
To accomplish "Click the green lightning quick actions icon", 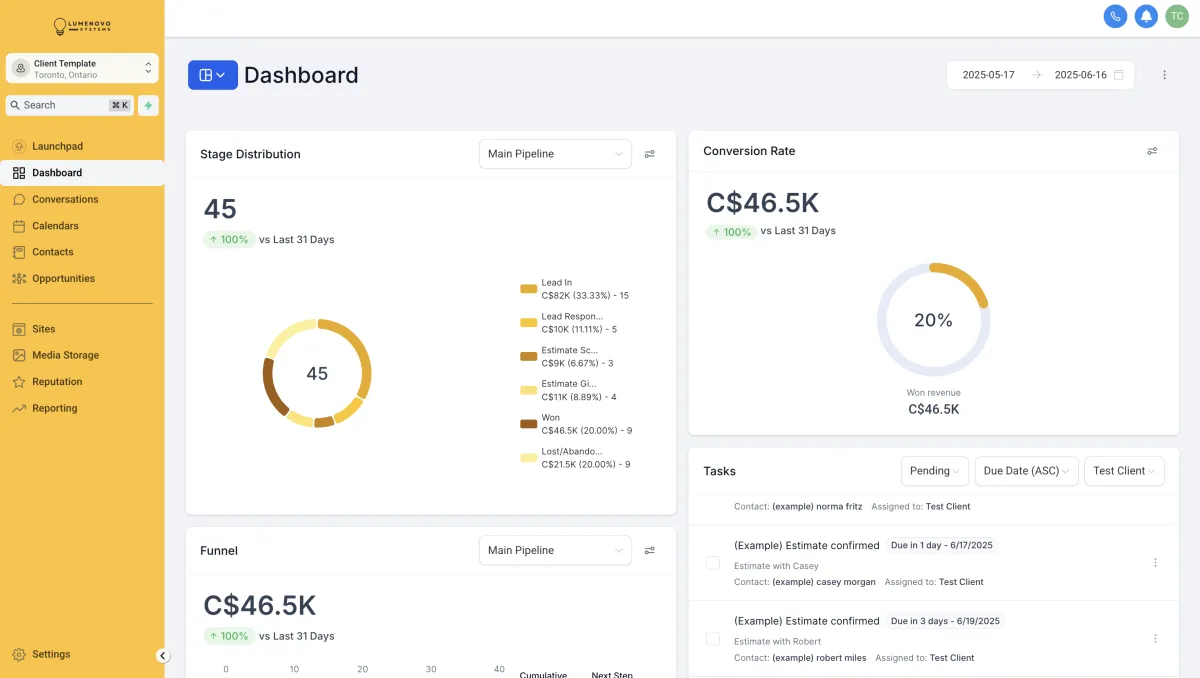I will tap(148, 105).
